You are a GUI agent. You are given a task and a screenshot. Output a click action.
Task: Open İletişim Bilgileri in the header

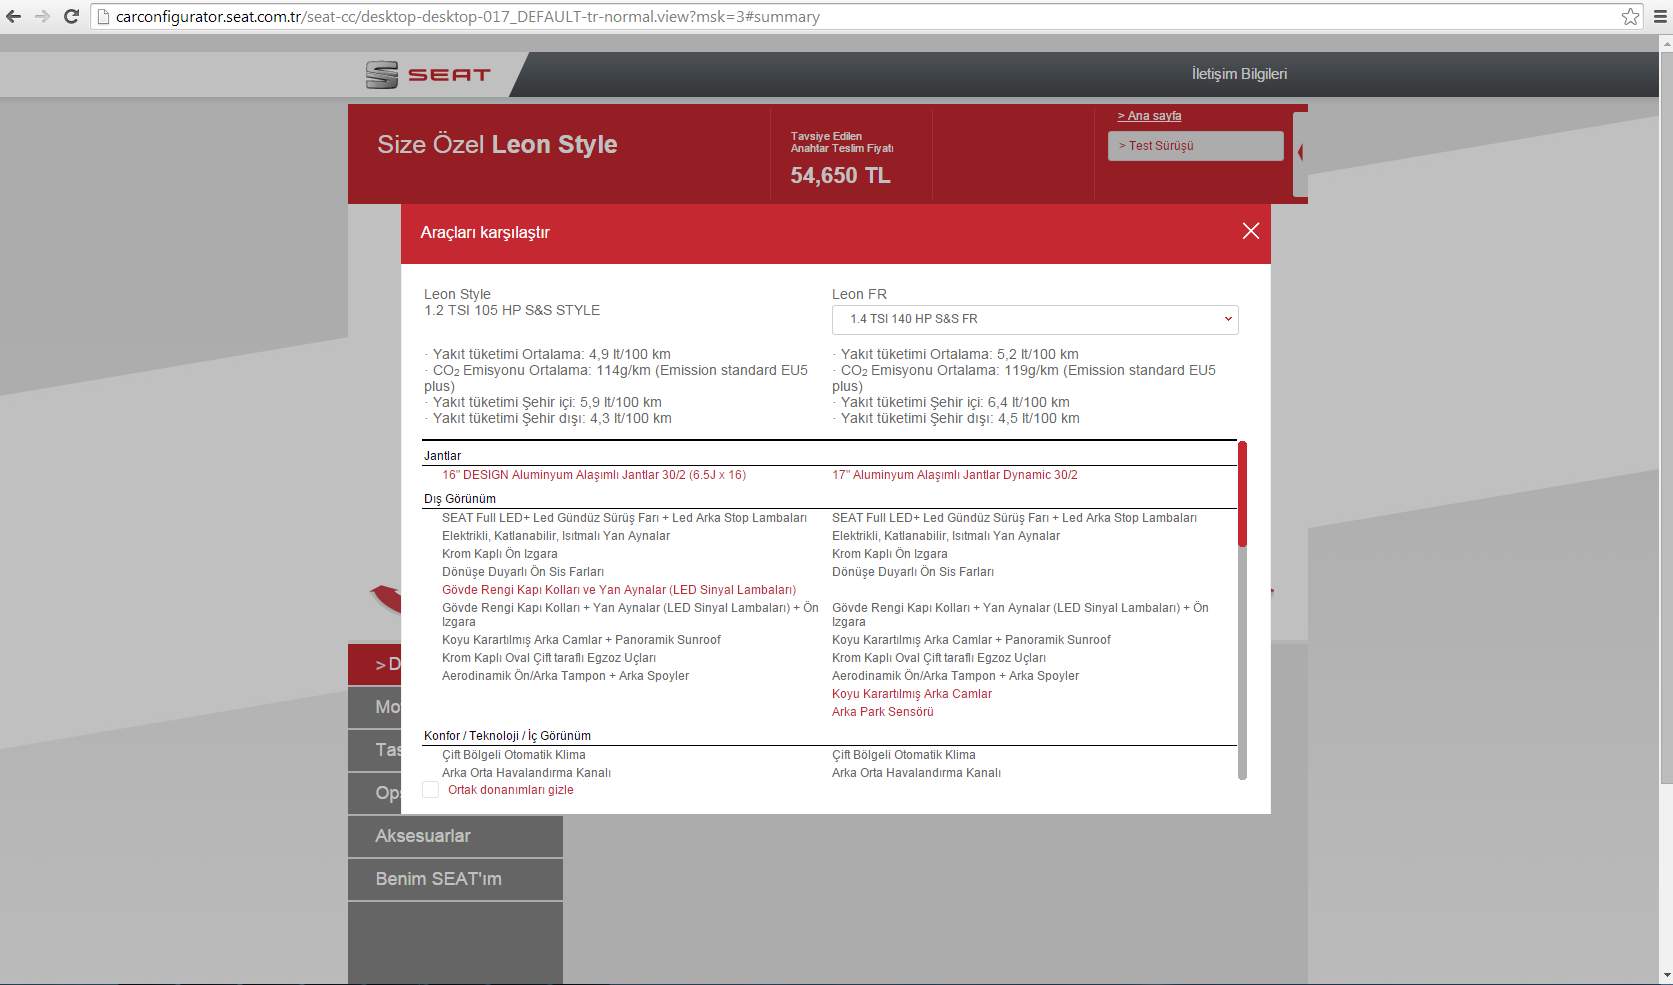click(x=1239, y=74)
